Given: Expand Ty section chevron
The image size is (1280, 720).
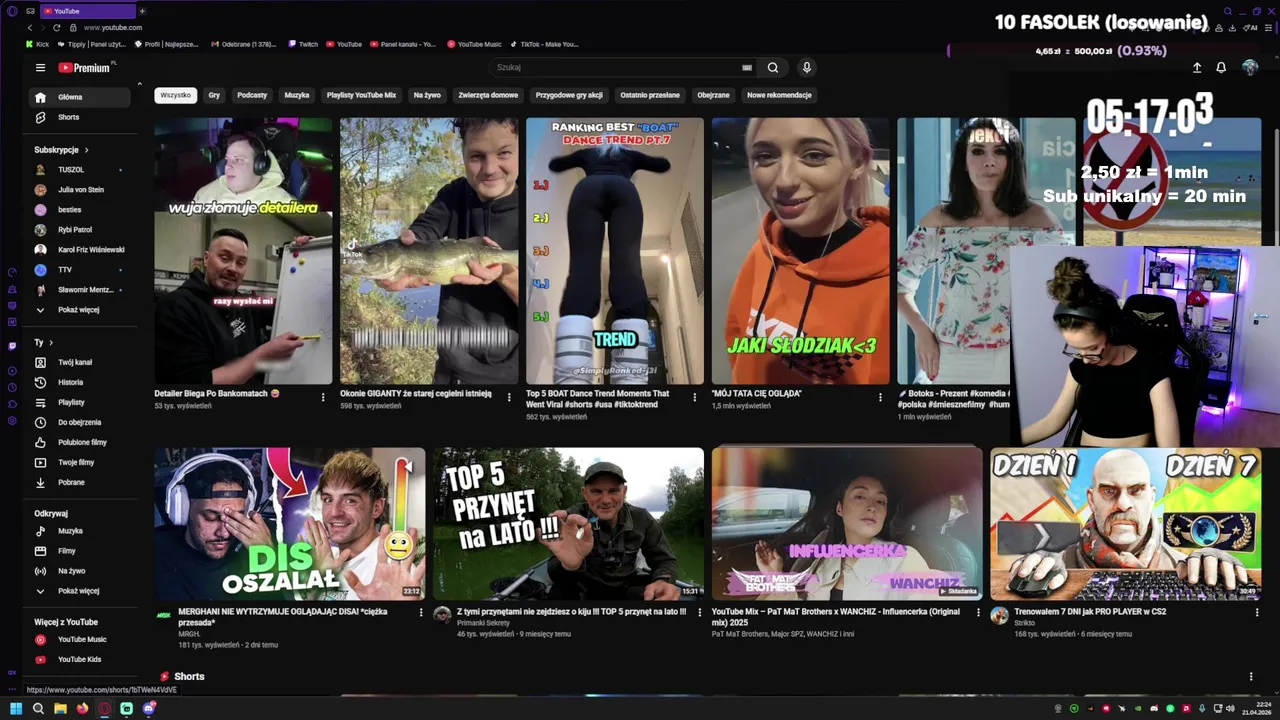Looking at the screenshot, I should (51, 343).
